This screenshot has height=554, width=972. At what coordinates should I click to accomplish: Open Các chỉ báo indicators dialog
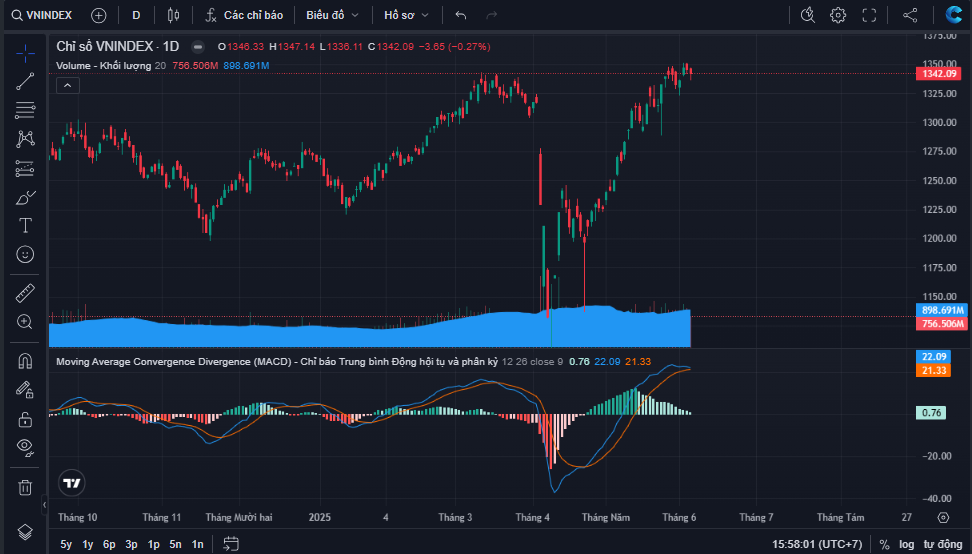[x=244, y=15]
